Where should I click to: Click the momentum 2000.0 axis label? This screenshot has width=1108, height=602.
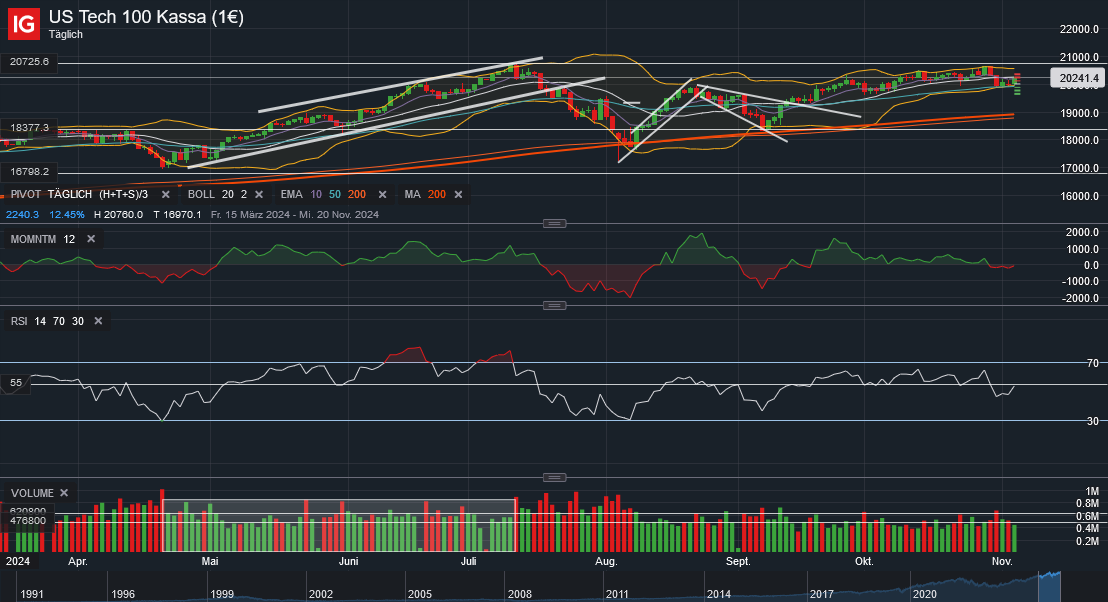tap(1083, 232)
